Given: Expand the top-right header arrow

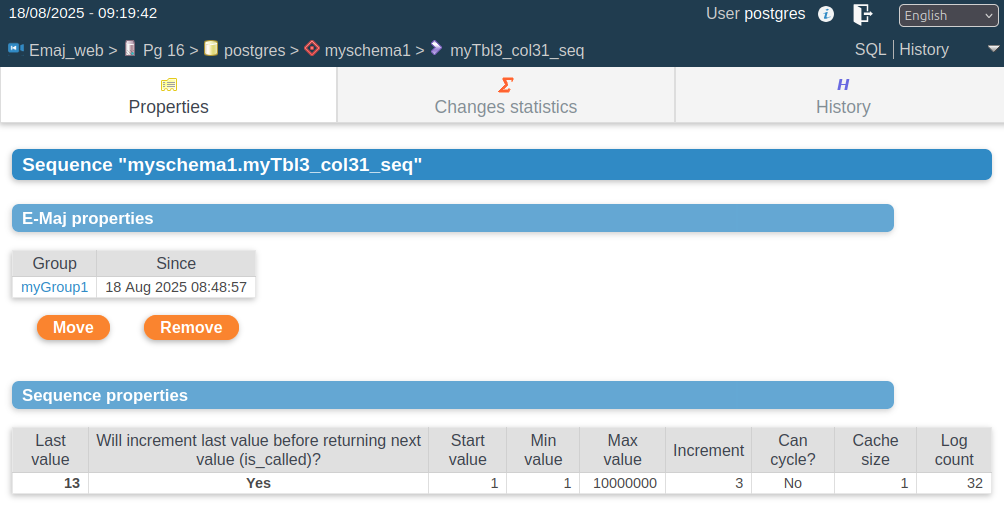Looking at the screenshot, I should tap(993, 49).
